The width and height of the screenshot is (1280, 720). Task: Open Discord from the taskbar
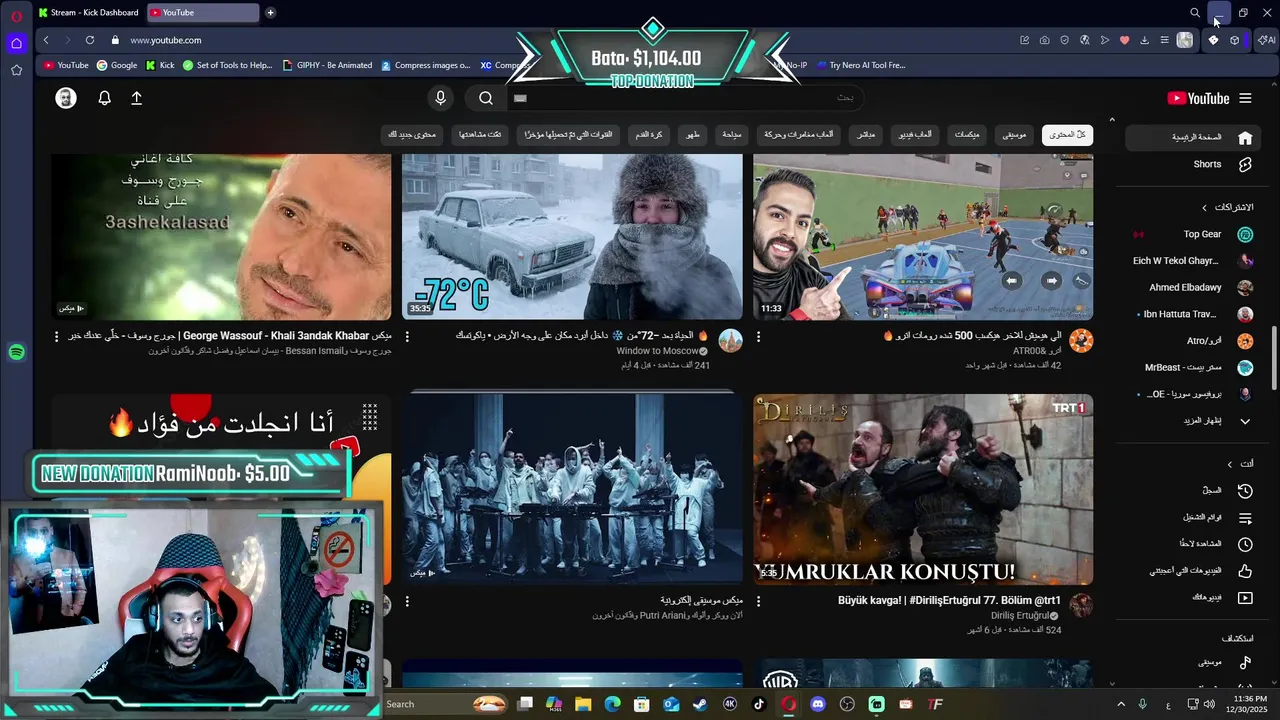(x=818, y=704)
